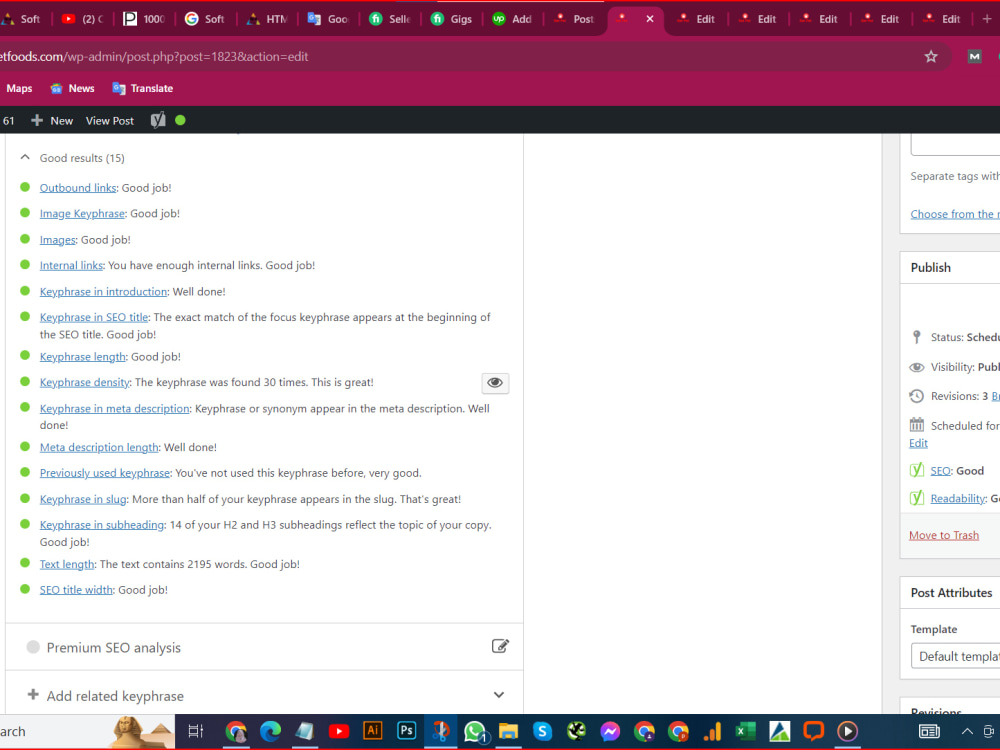Open the Image Keyphrase link
This screenshot has height=750, width=1000.
pos(82,214)
